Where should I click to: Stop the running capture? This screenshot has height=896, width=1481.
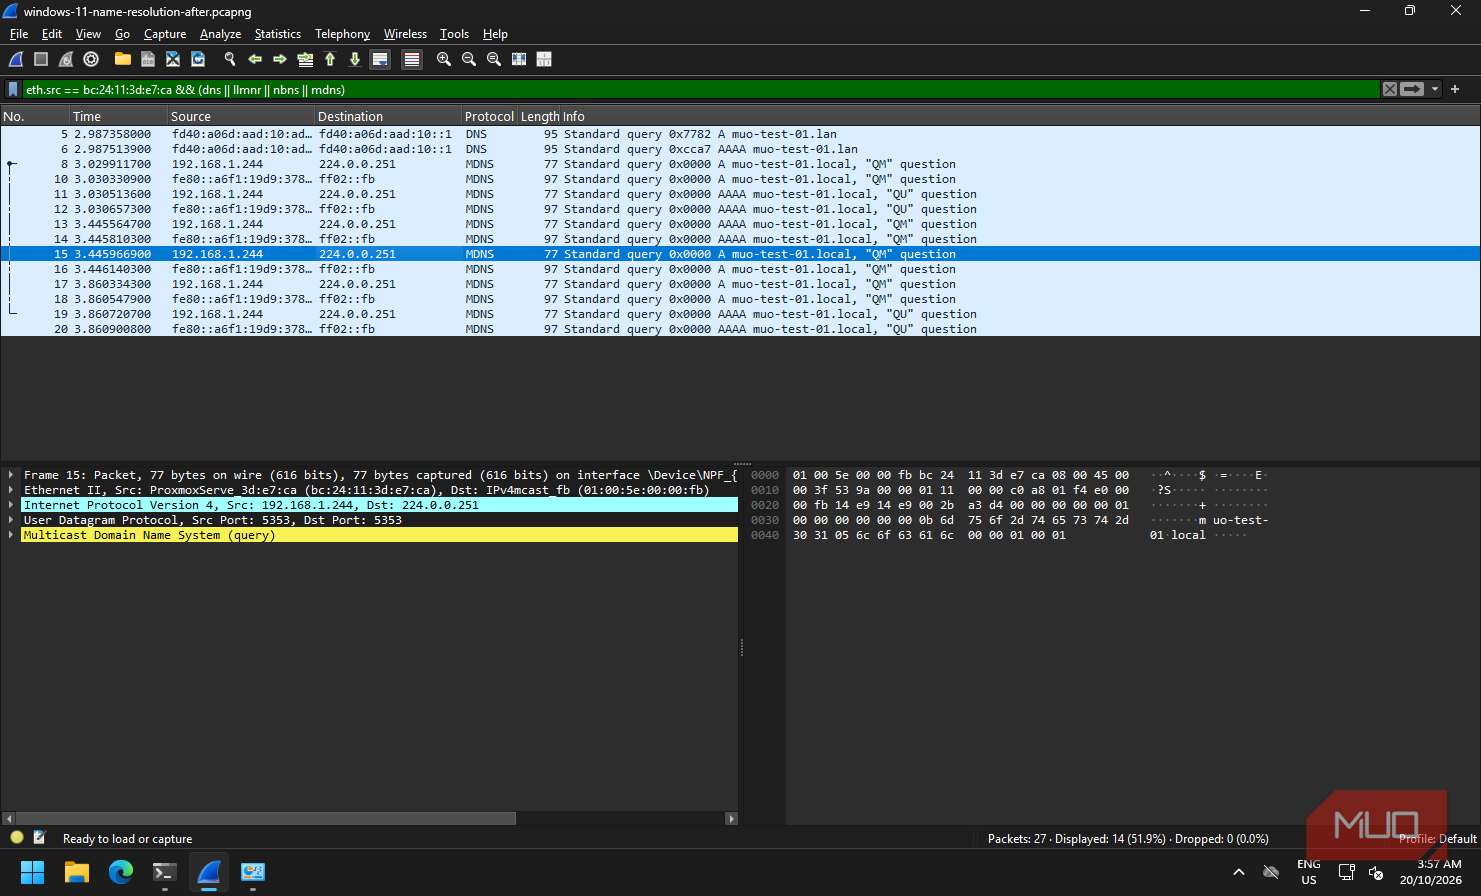[41, 59]
